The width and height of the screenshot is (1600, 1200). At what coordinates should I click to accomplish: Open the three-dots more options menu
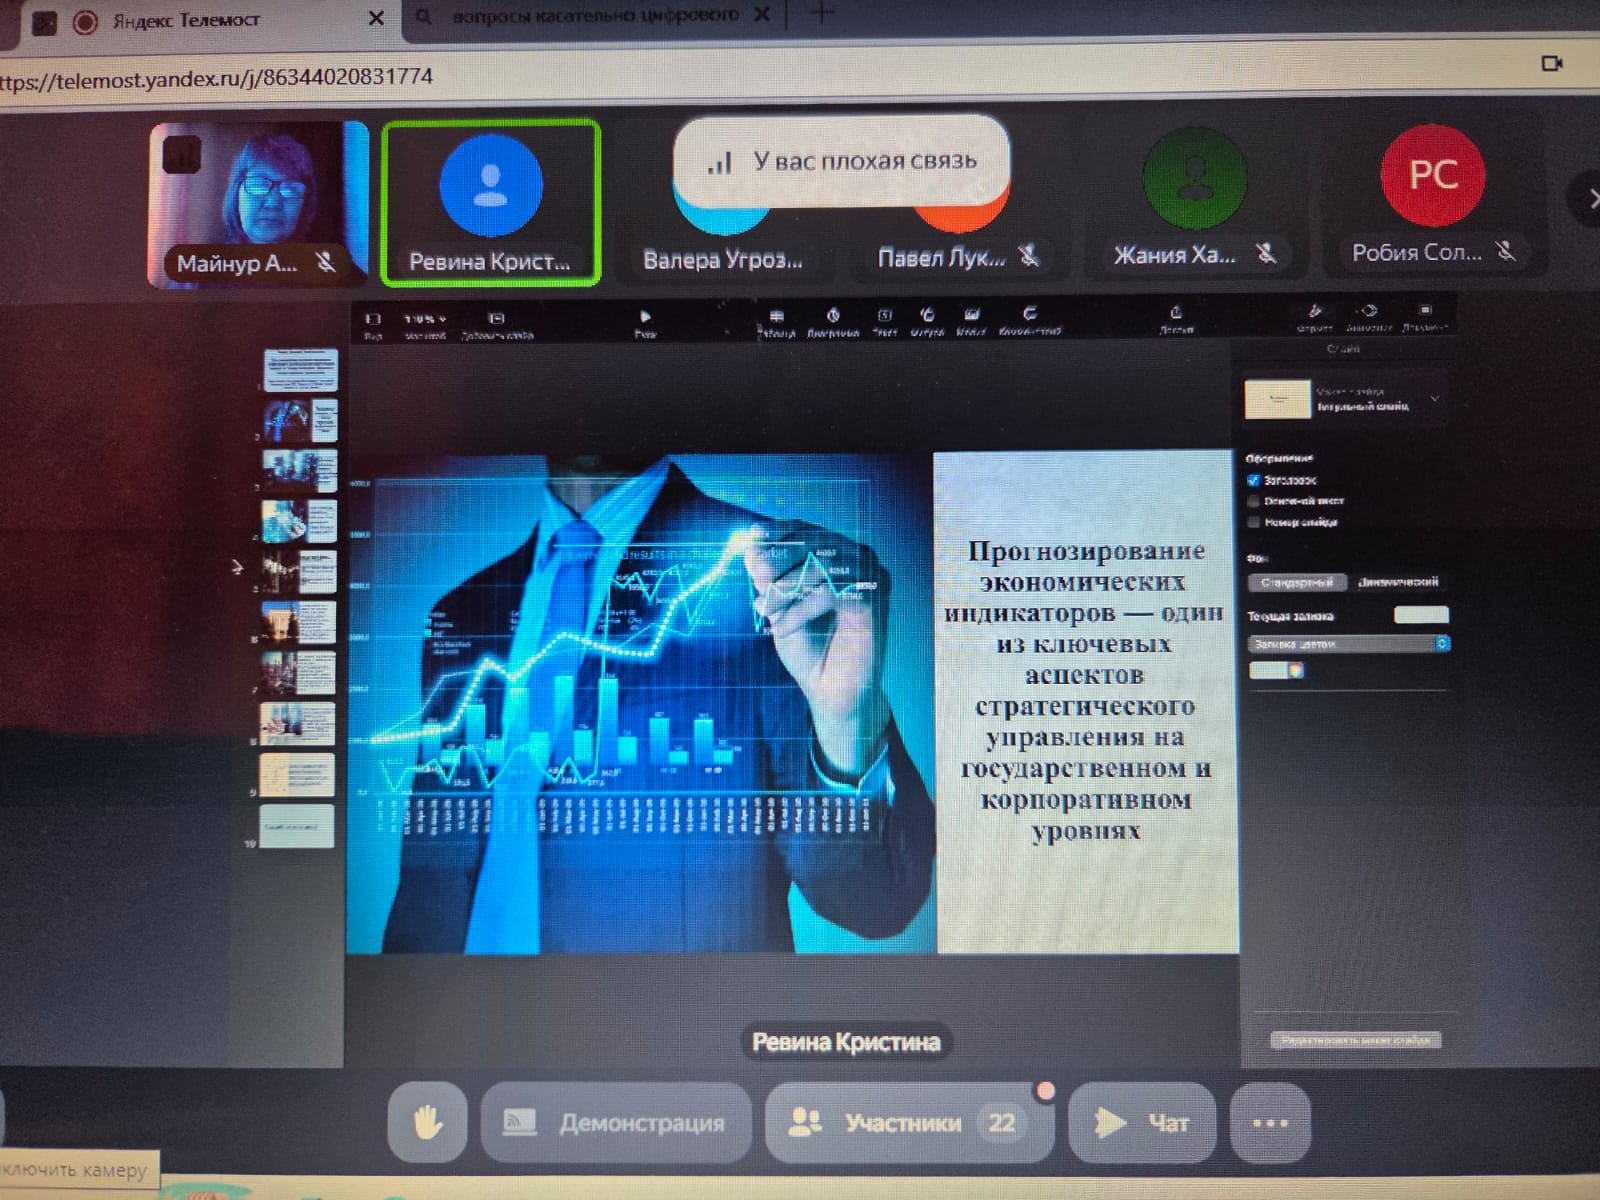[1270, 1122]
